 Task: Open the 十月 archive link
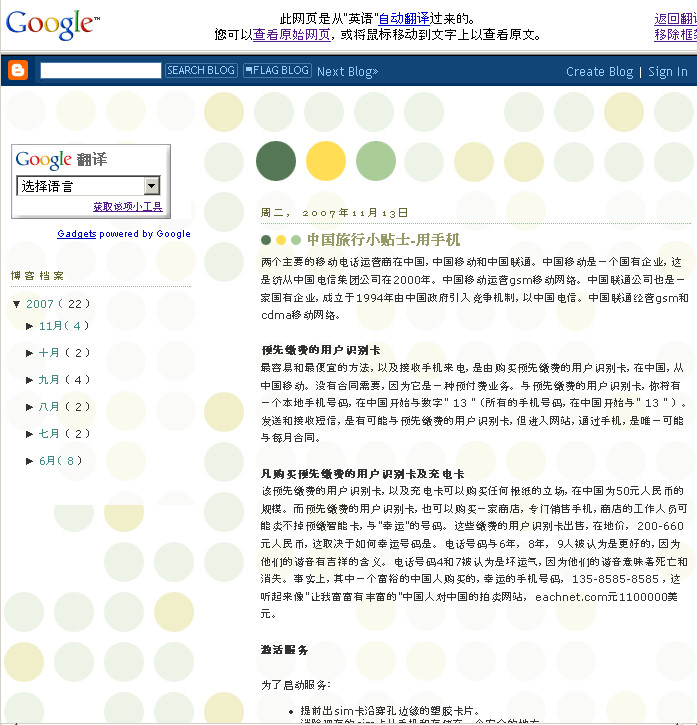[x=49, y=353]
